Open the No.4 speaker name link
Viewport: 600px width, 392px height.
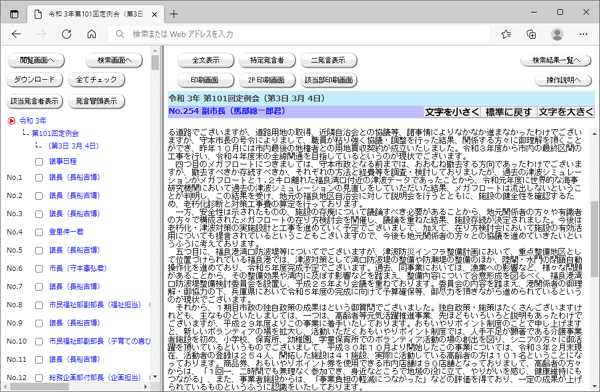66,232
